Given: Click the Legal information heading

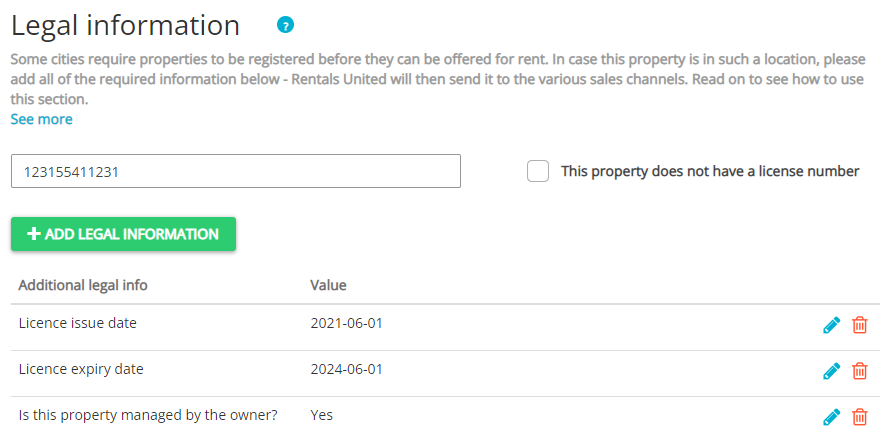Looking at the screenshot, I should (125, 25).
